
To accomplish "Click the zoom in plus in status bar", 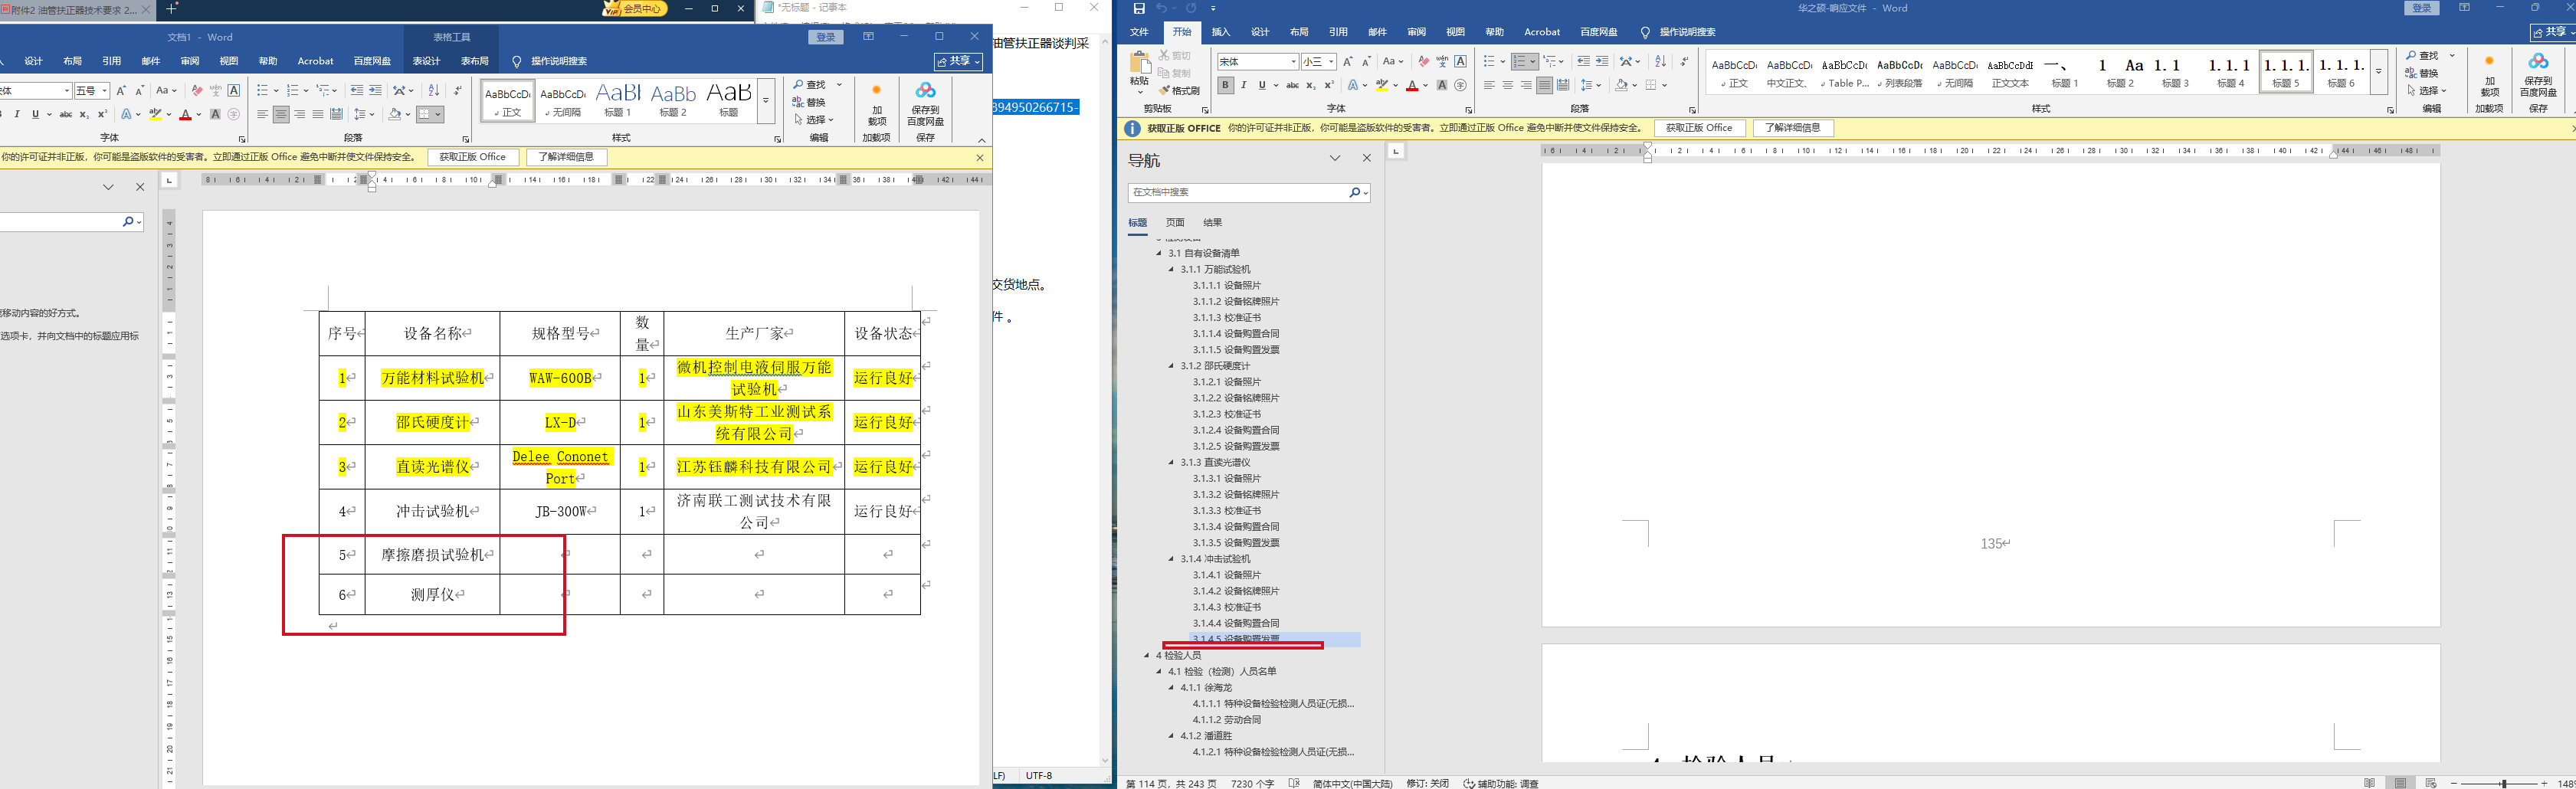I will point(2544,783).
